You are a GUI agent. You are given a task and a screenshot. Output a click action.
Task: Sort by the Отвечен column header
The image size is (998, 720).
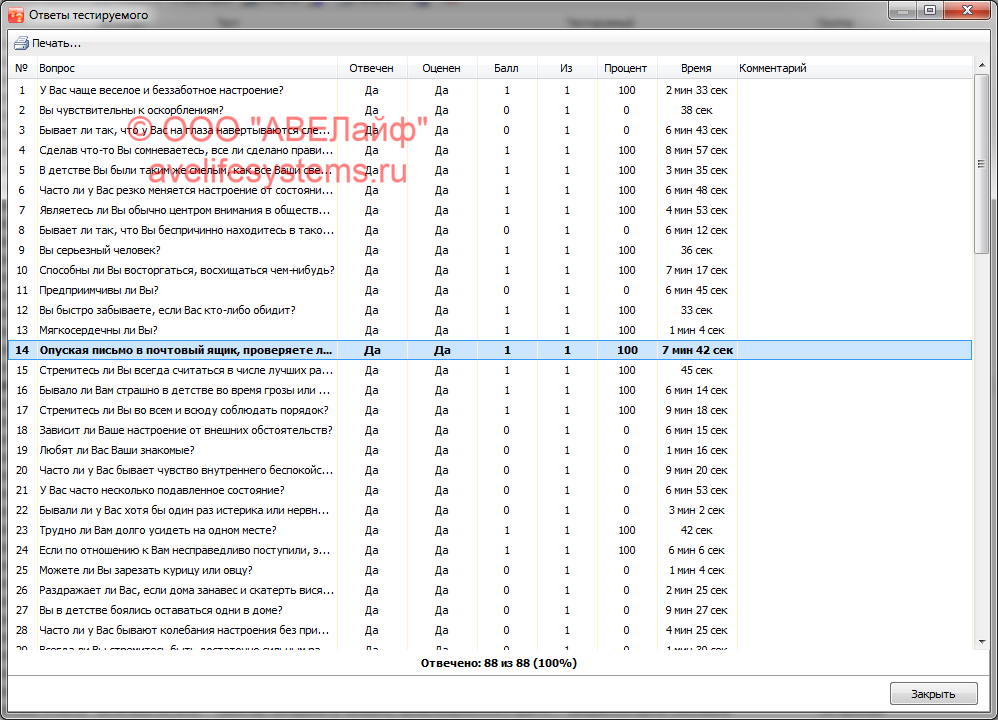pos(371,68)
